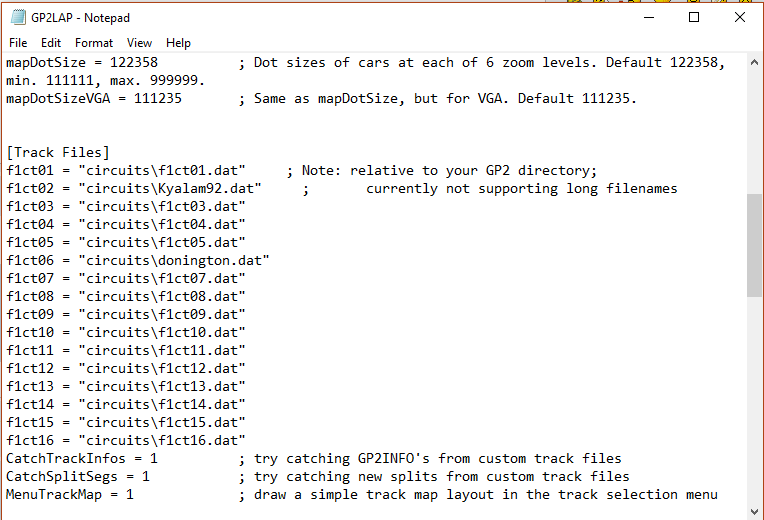This screenshot has height=520, width=764.
Task: Open the Format menu
Action: point(94,43)
